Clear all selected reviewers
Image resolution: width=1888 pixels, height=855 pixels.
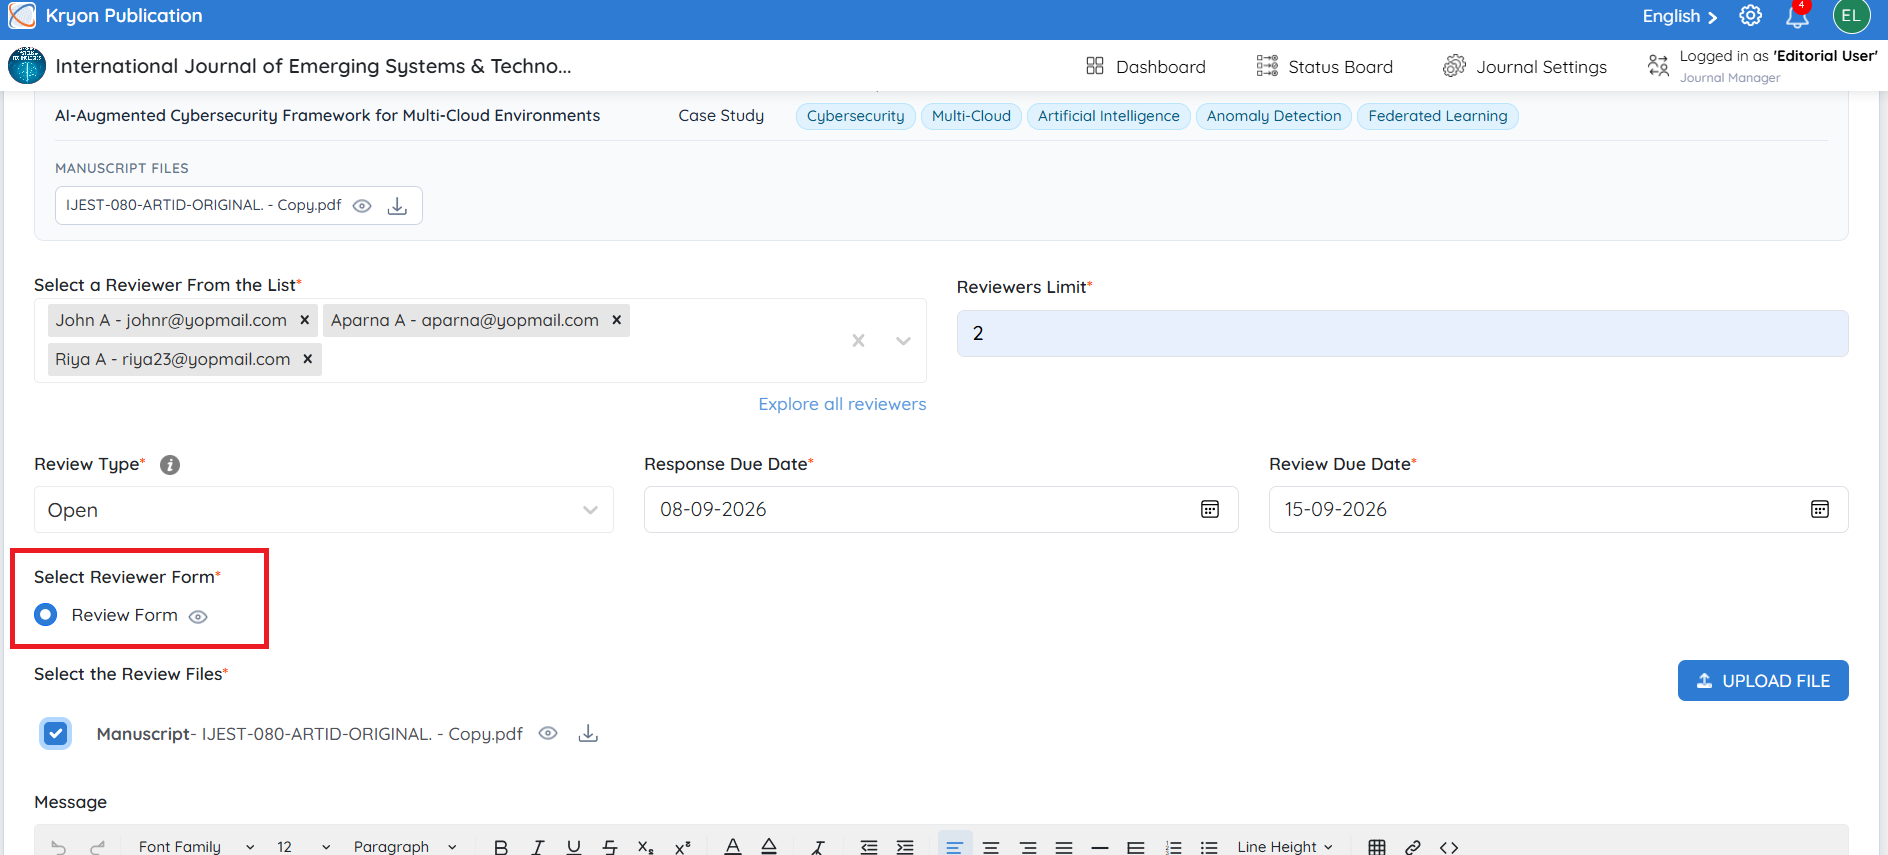[858, 340]
